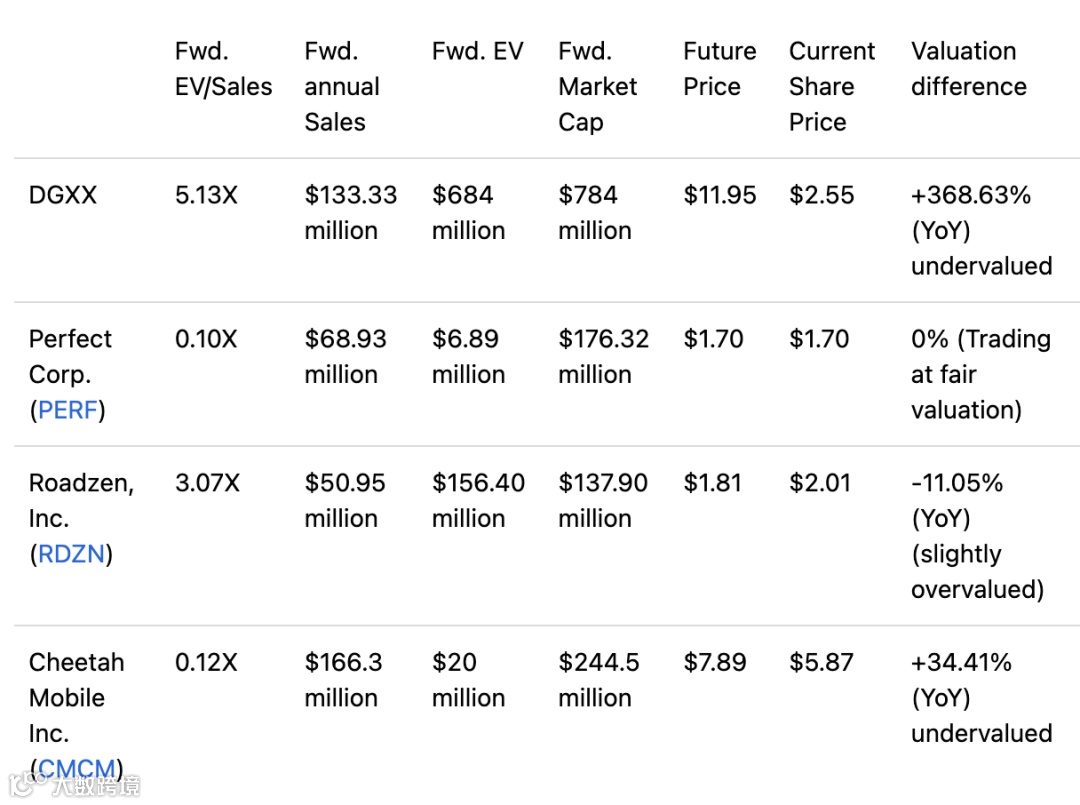
Task: Click the Valuation difference column header
Action: pos(968,69)
